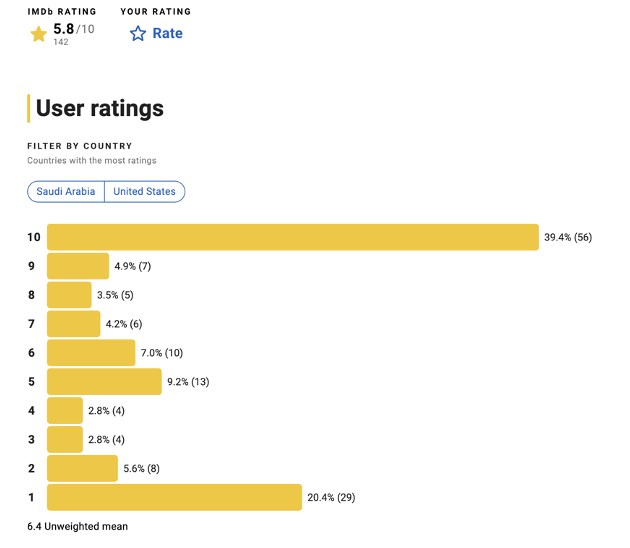Click the 5-star rating bar
The image size is (630, 548).
[104, 382]
